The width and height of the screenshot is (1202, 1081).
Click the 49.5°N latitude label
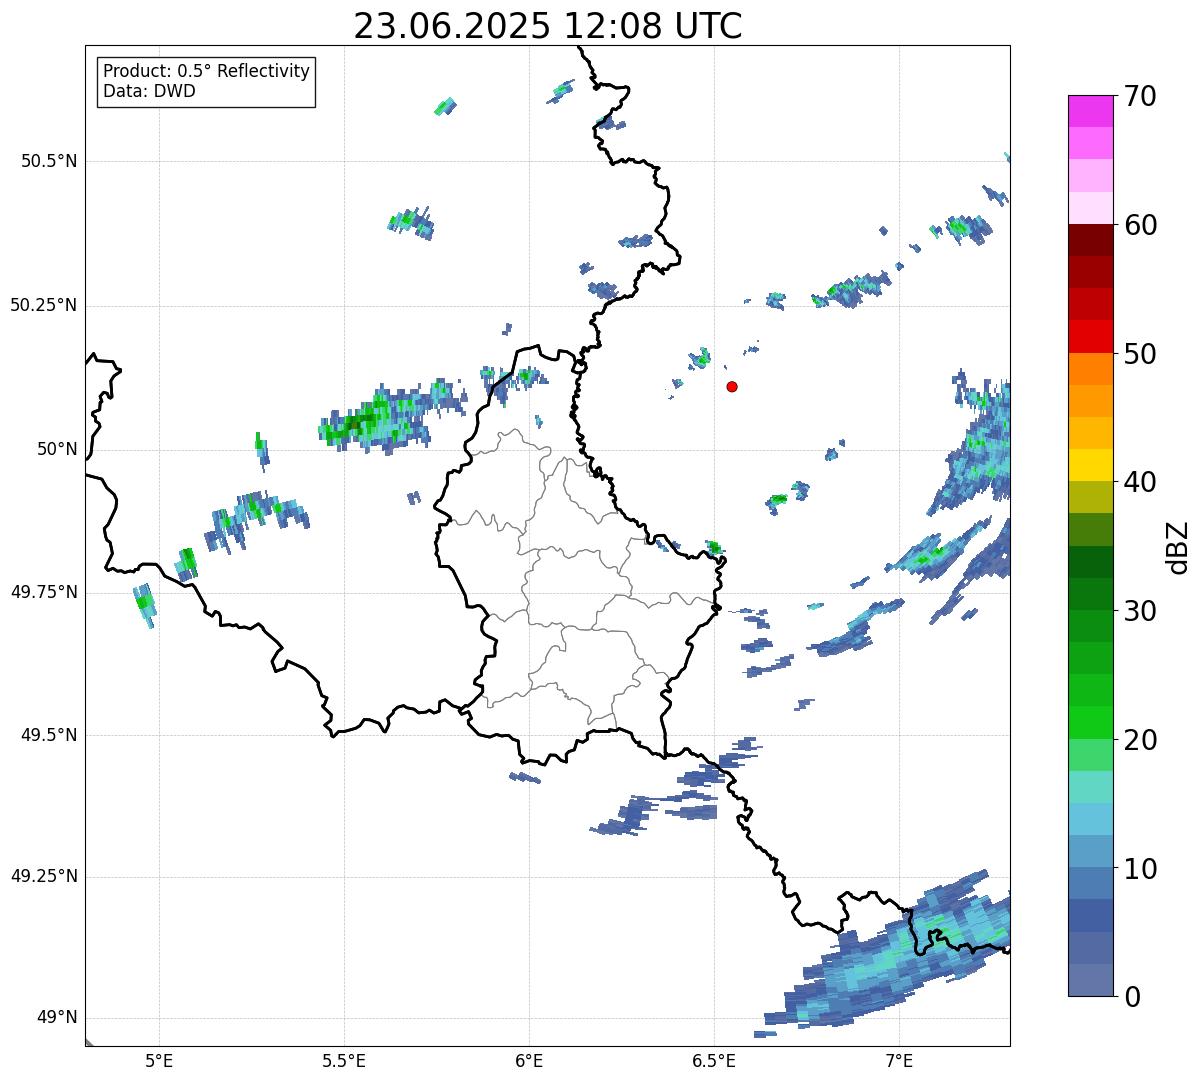(49, 735)
